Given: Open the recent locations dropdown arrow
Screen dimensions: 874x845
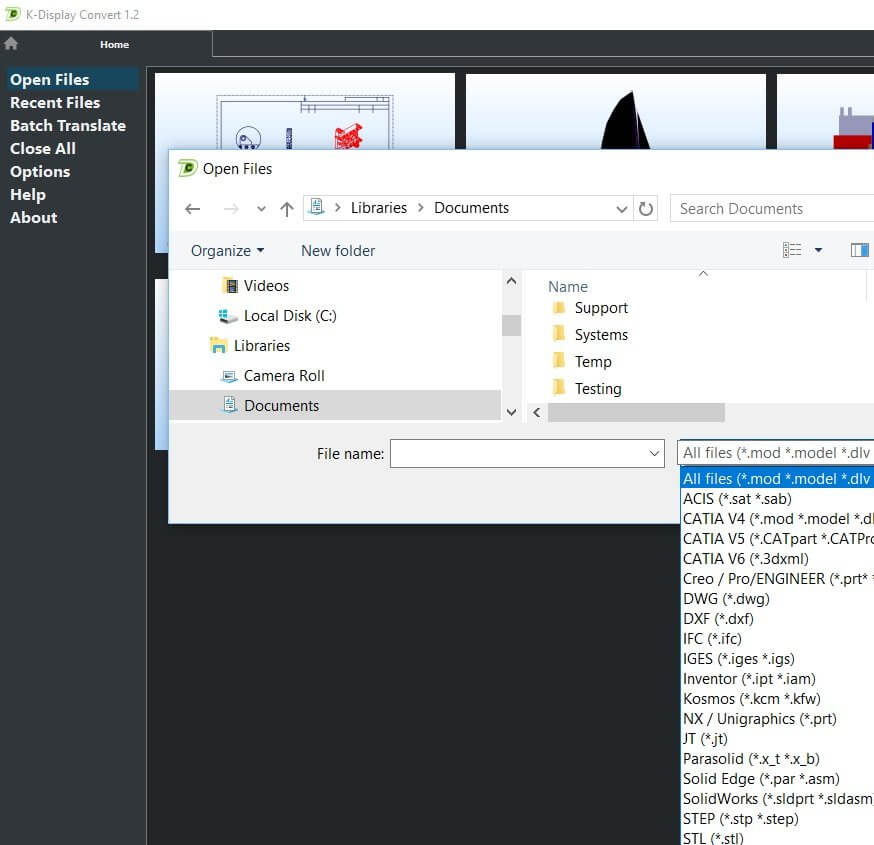Looking at the screenshot, I should (x=261, y=209).
